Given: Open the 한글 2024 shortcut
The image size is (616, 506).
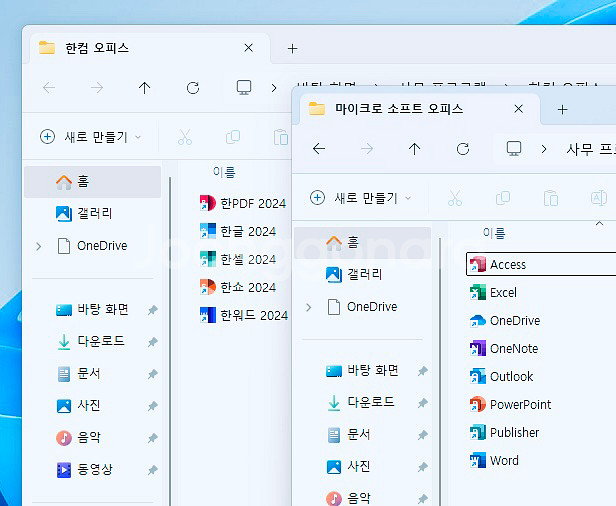Looking at the screenshot, I should [x=238, y=231].
